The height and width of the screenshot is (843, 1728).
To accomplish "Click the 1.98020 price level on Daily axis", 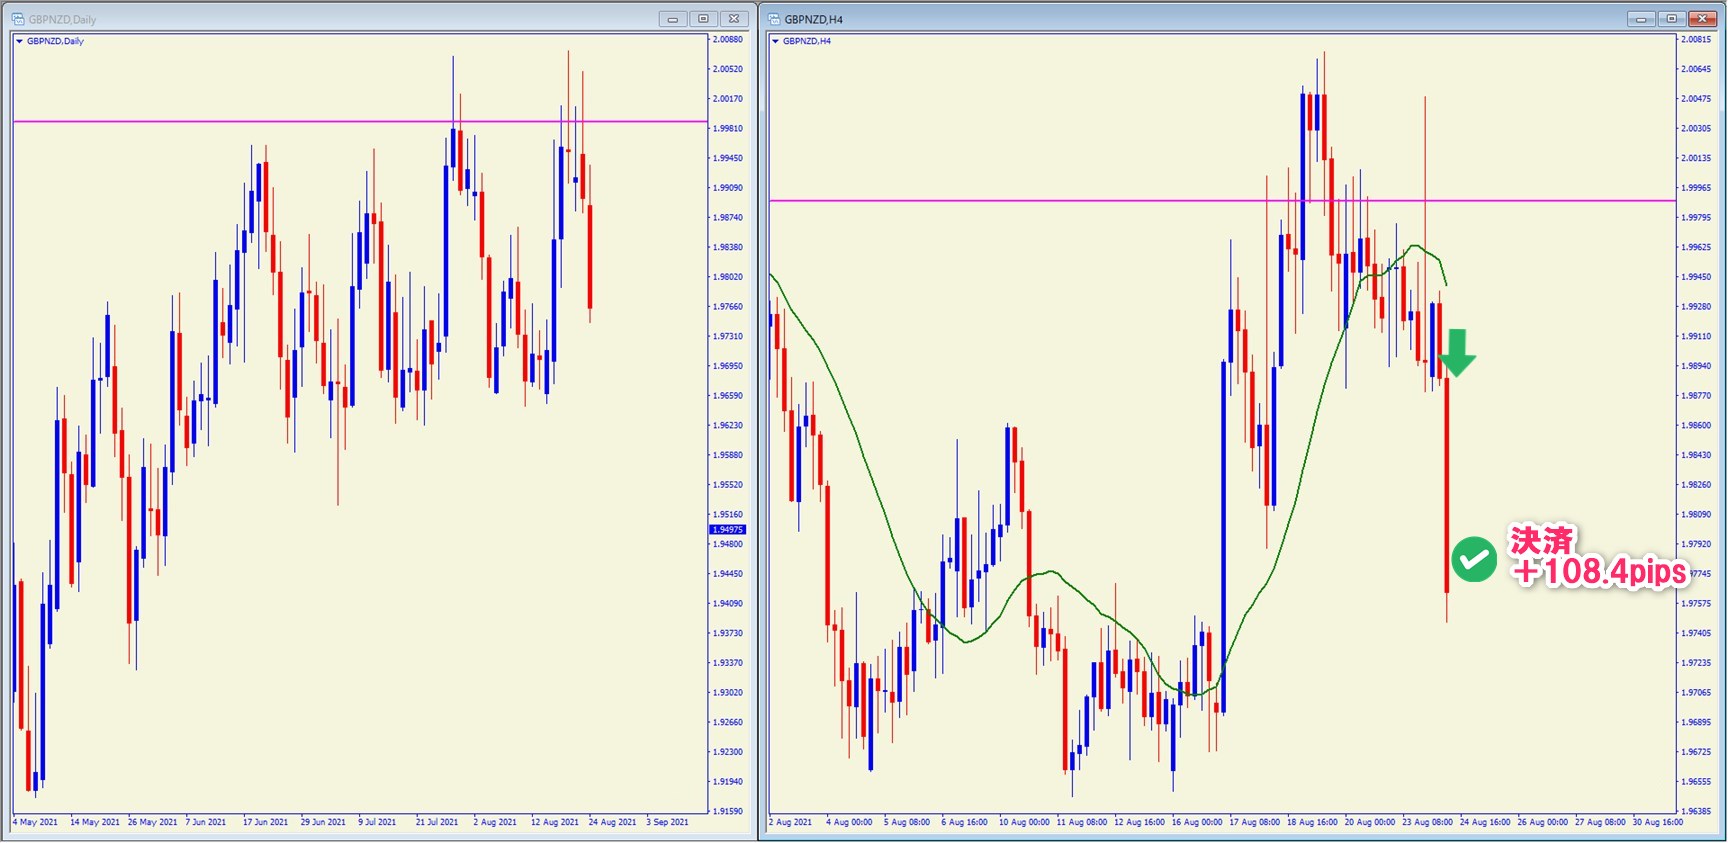I will tap(728, 277).
